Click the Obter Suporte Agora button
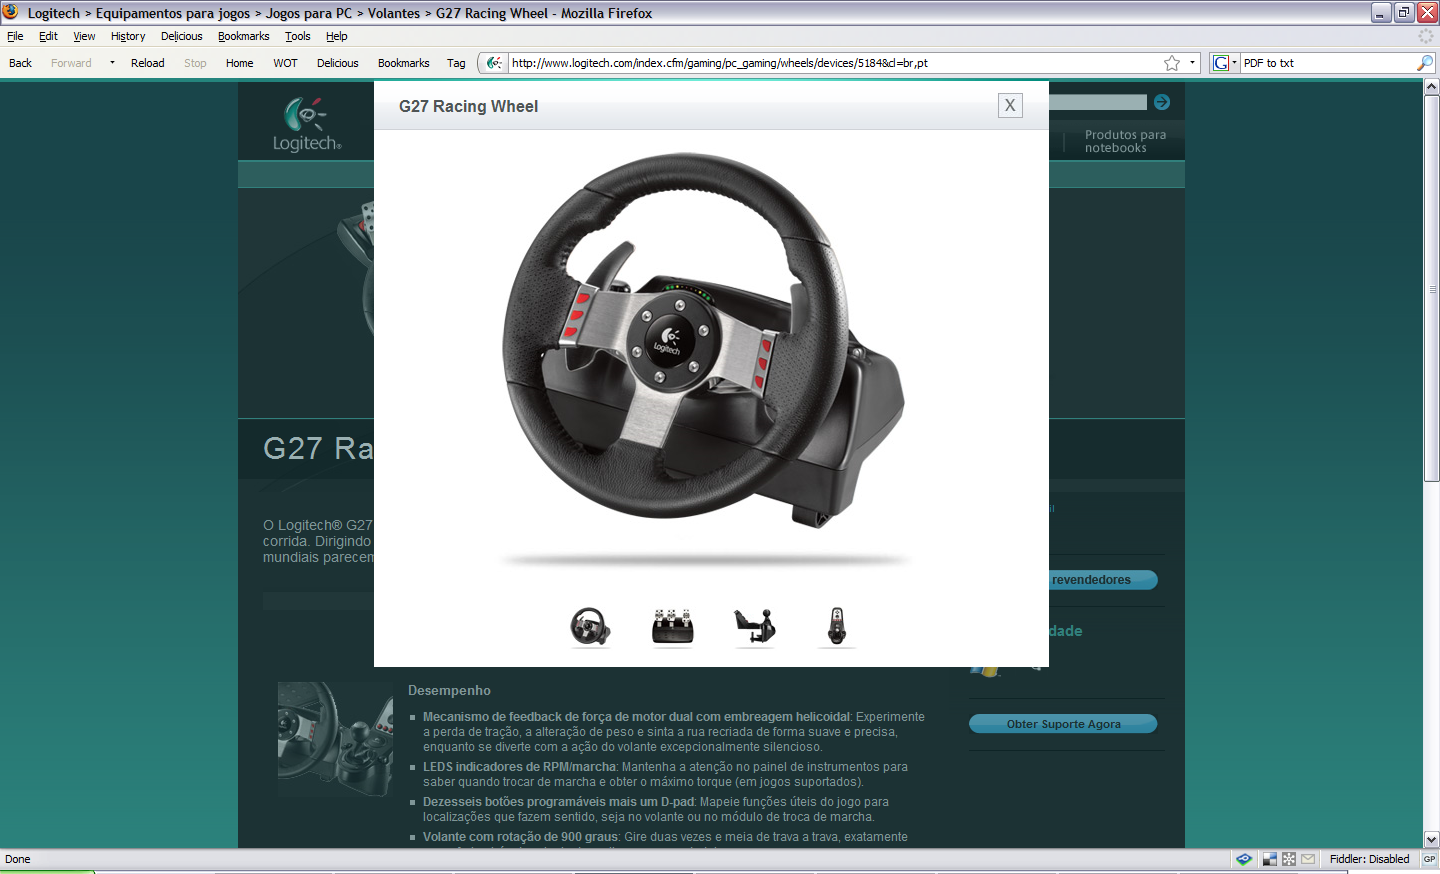The height and width of the screenshot is (874, 1440). coord(1063,724)
